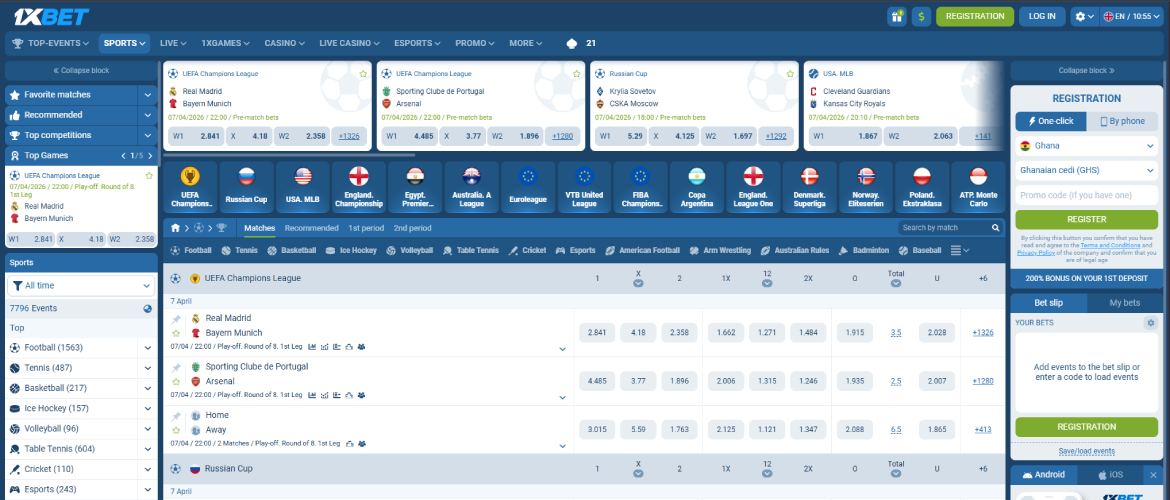Open the SPORTS menu

pyautogui.click(x=124, y=43)
